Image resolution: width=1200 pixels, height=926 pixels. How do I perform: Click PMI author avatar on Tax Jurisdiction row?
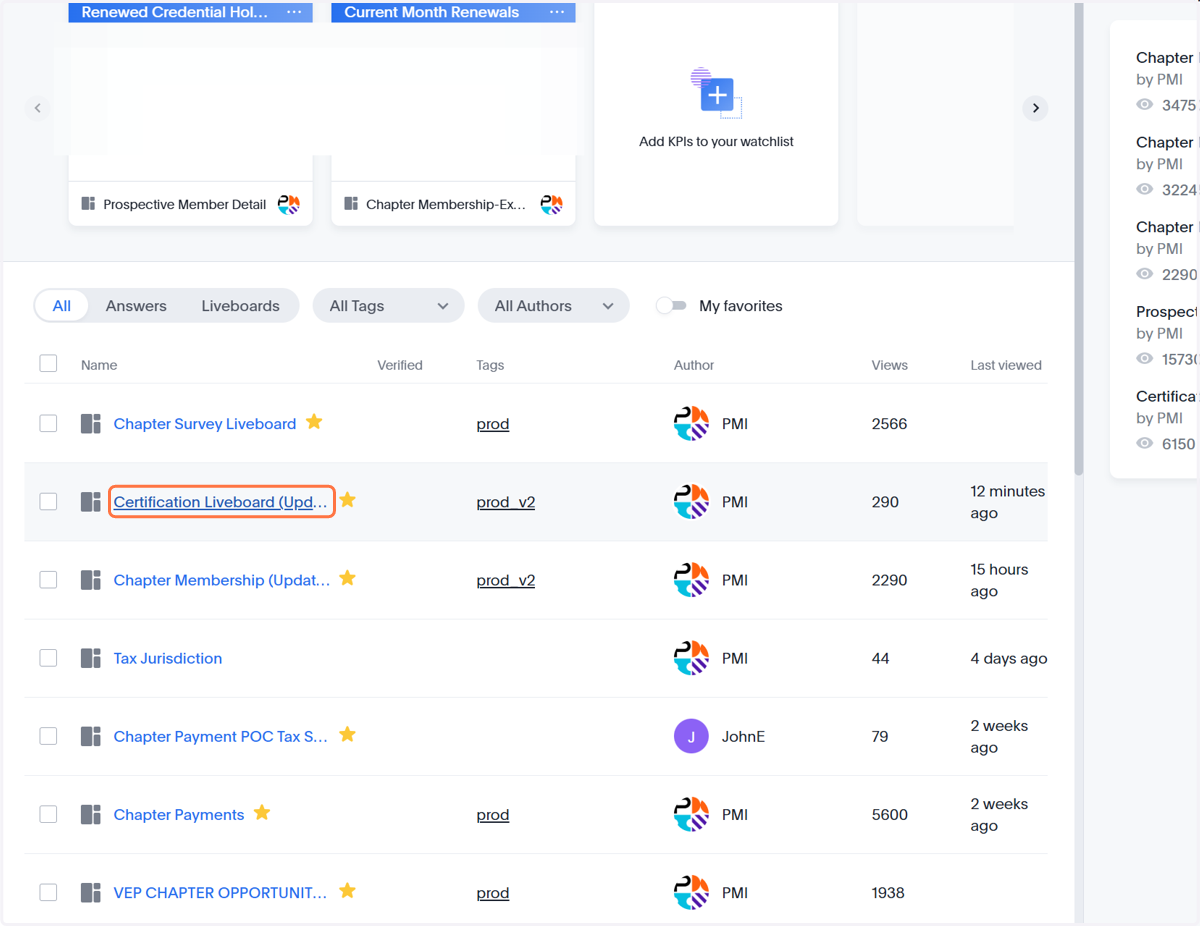pyautogui.click(x=691, y=658)
